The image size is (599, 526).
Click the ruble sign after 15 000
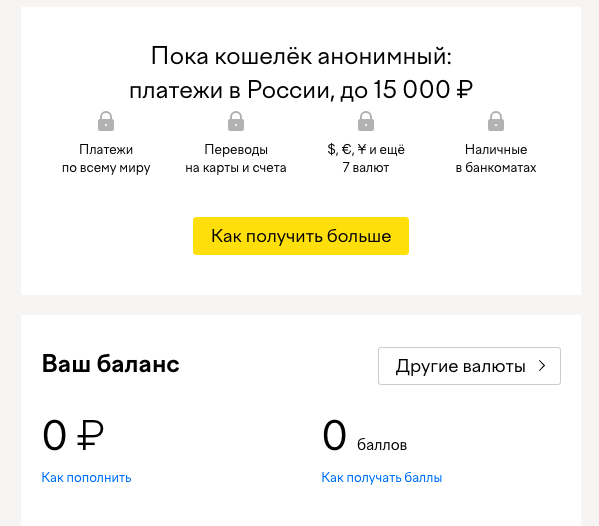point(465,90)
